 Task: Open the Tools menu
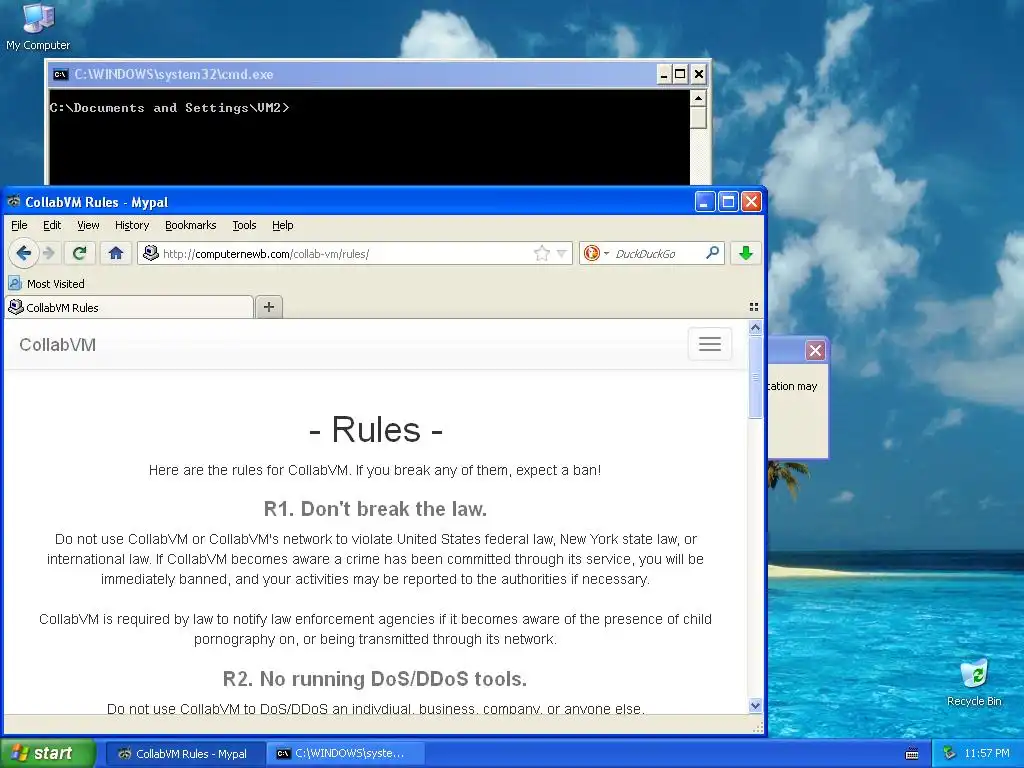click(x=244, y=225)
